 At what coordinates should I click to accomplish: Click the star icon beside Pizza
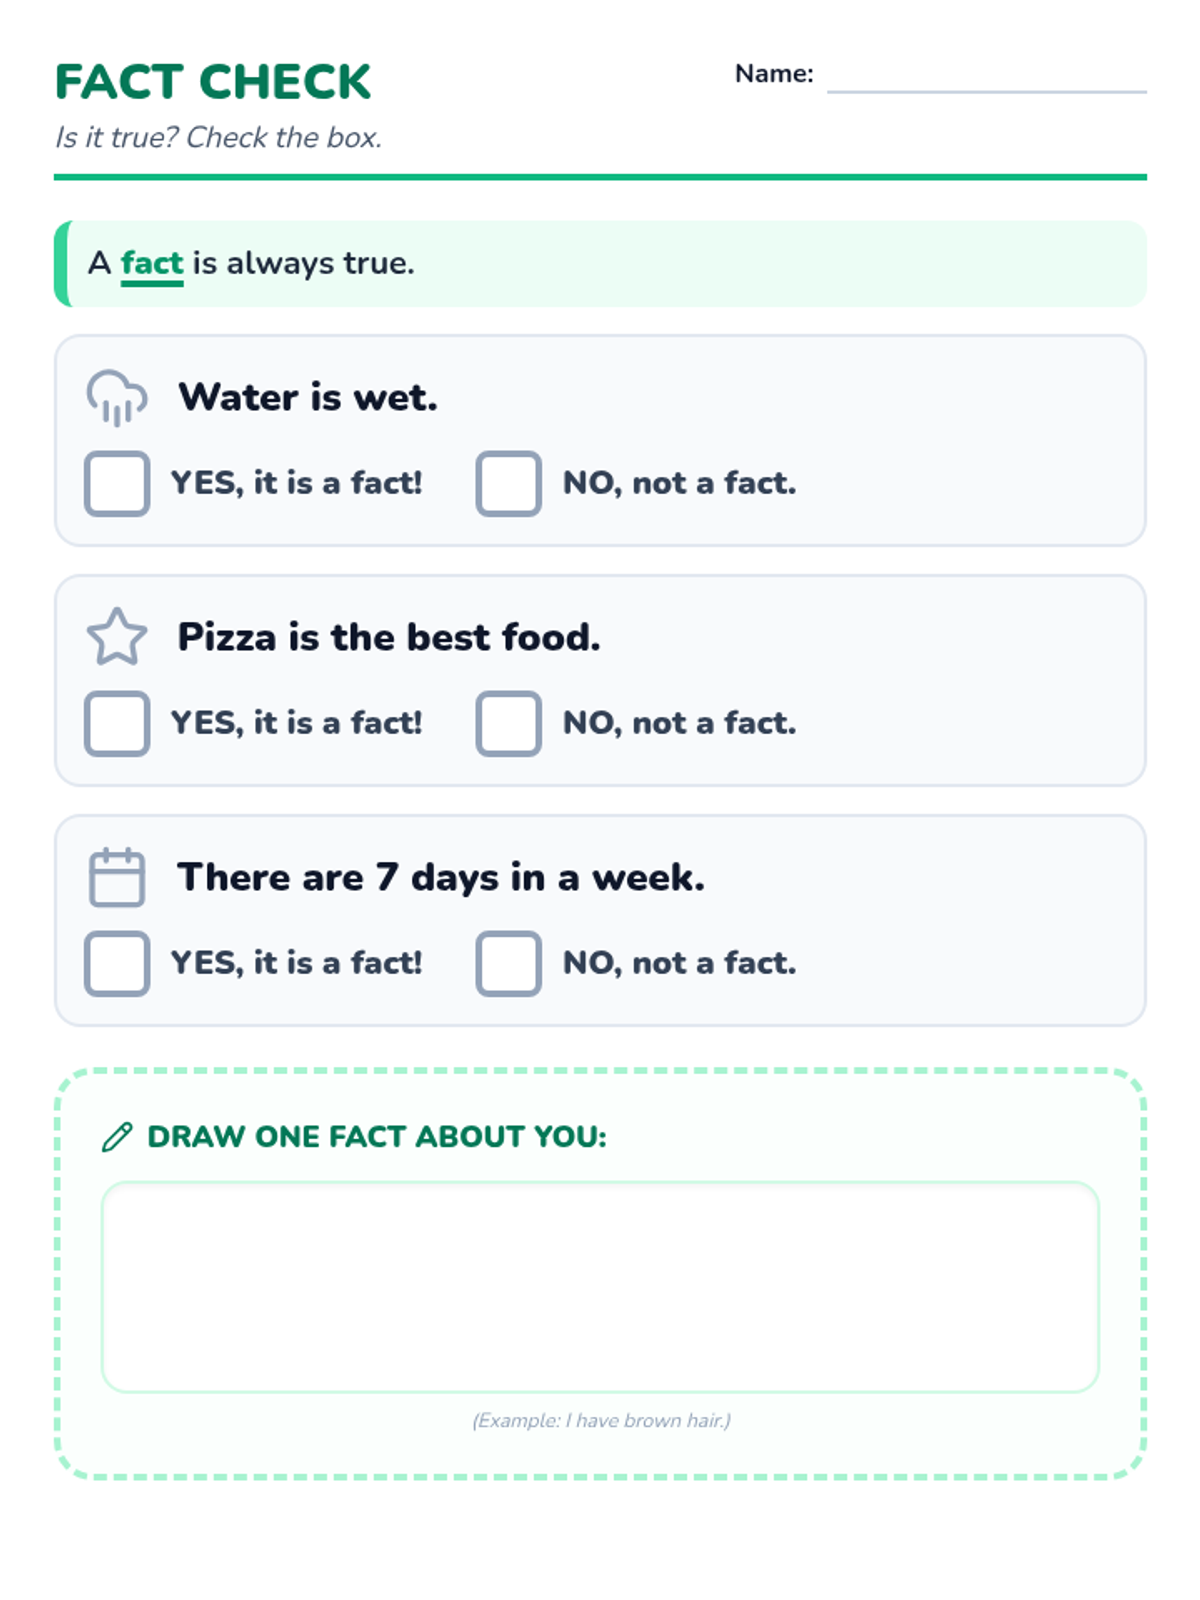[x=117, y=637]
